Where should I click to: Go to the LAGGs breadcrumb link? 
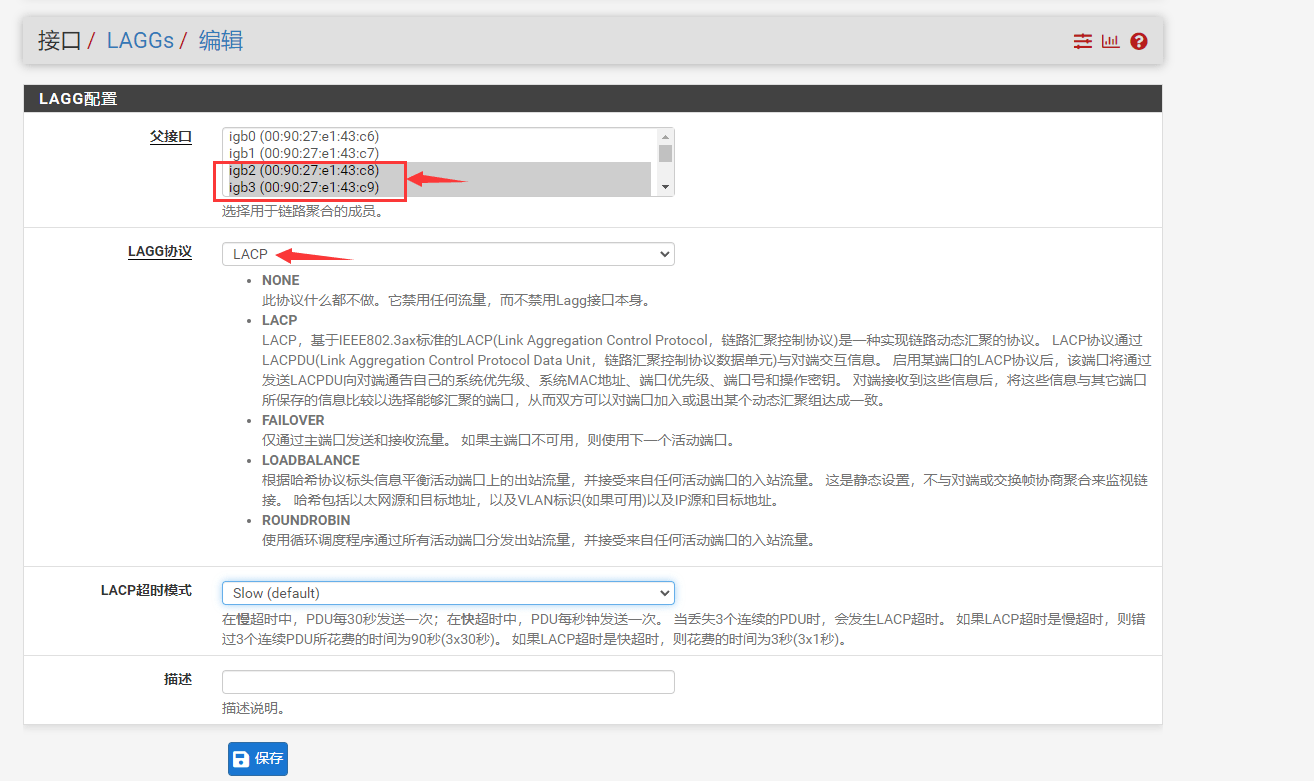(x=140, y=41)
